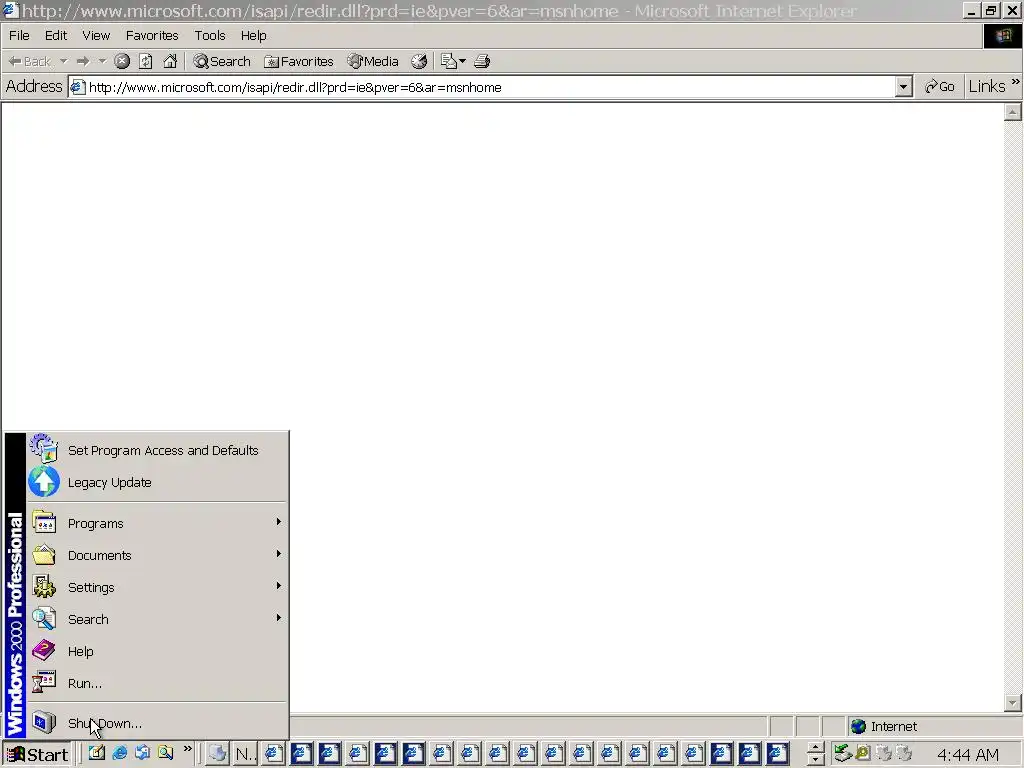This screenshot has height=768, width=1024.
Task: Open the Back history dropdown arrow
Action: coord(63,61)
